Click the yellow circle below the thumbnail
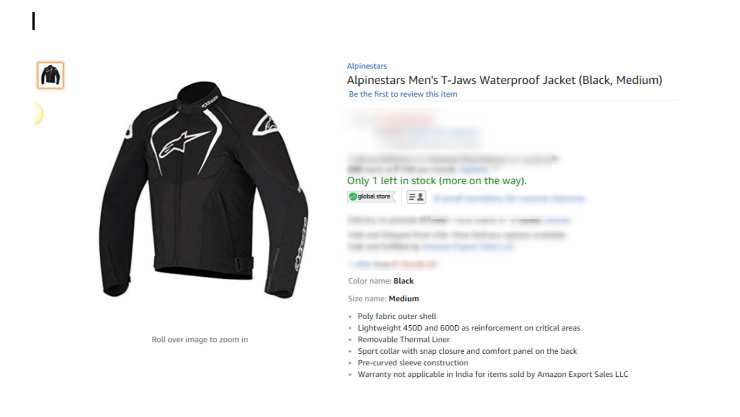The height and width of the screenshot is (417, 740). [x=38, y=114]
